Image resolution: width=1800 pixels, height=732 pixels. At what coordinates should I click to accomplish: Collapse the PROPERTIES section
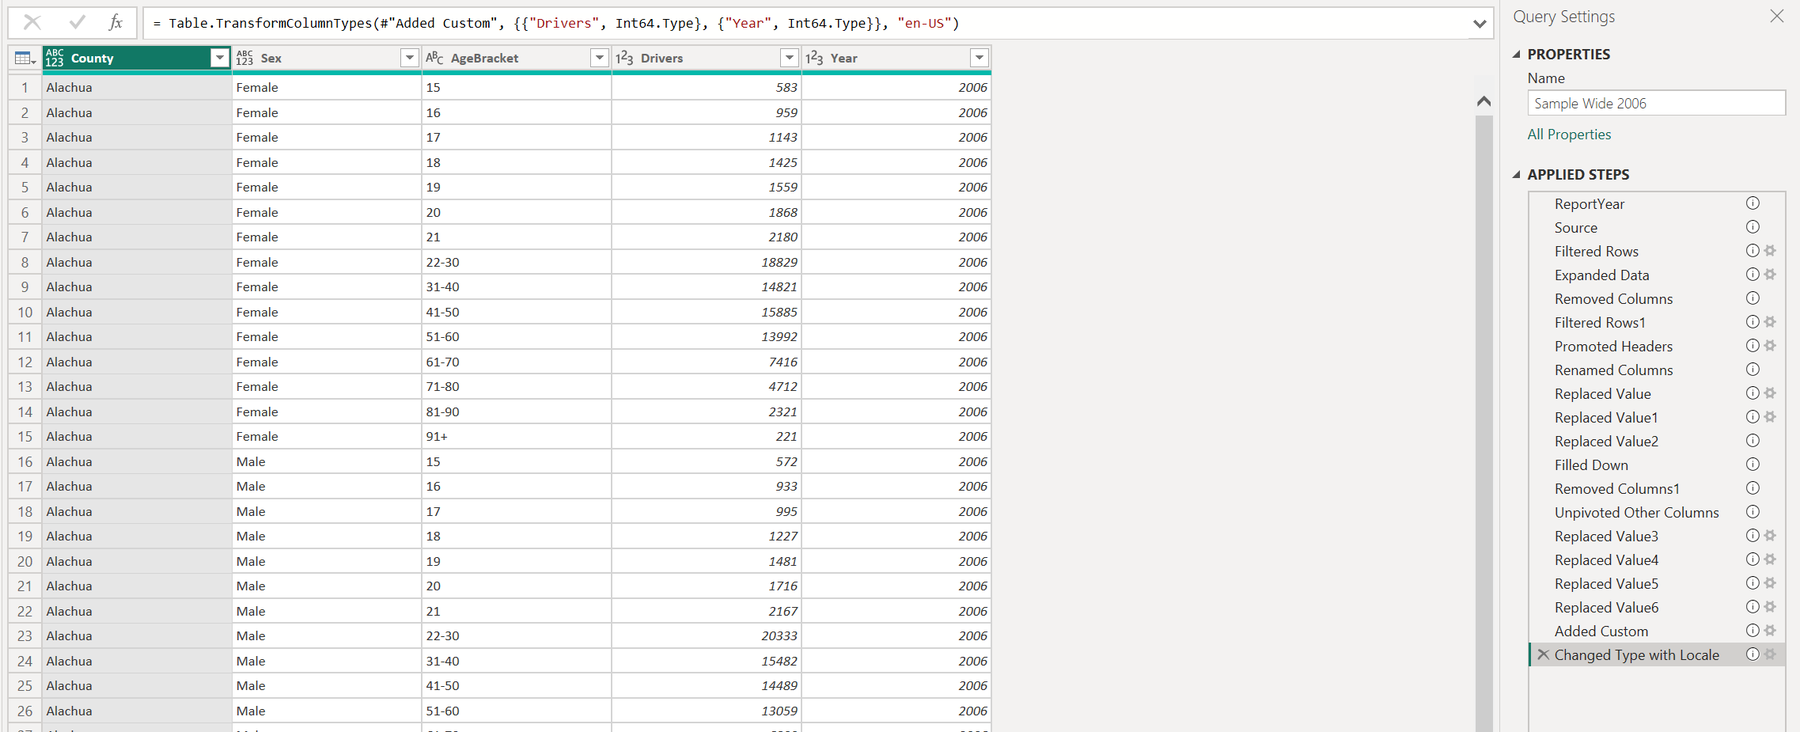pos(1517,54)
